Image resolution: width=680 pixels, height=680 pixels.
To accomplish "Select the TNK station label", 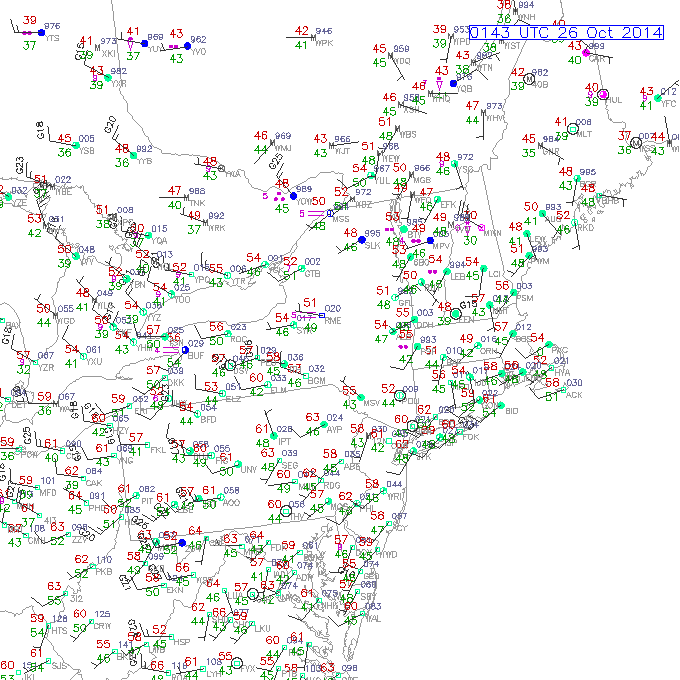I will click(197, 203).
